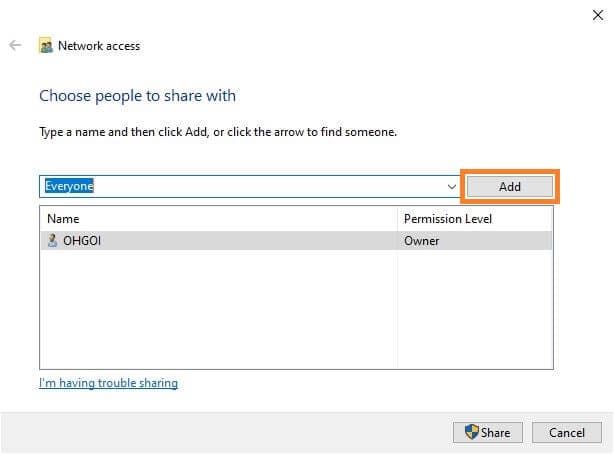Dismiss dialog with the Cancel button
The height and width of the screenshot is (454, 614).
click(x=566, y=432)
